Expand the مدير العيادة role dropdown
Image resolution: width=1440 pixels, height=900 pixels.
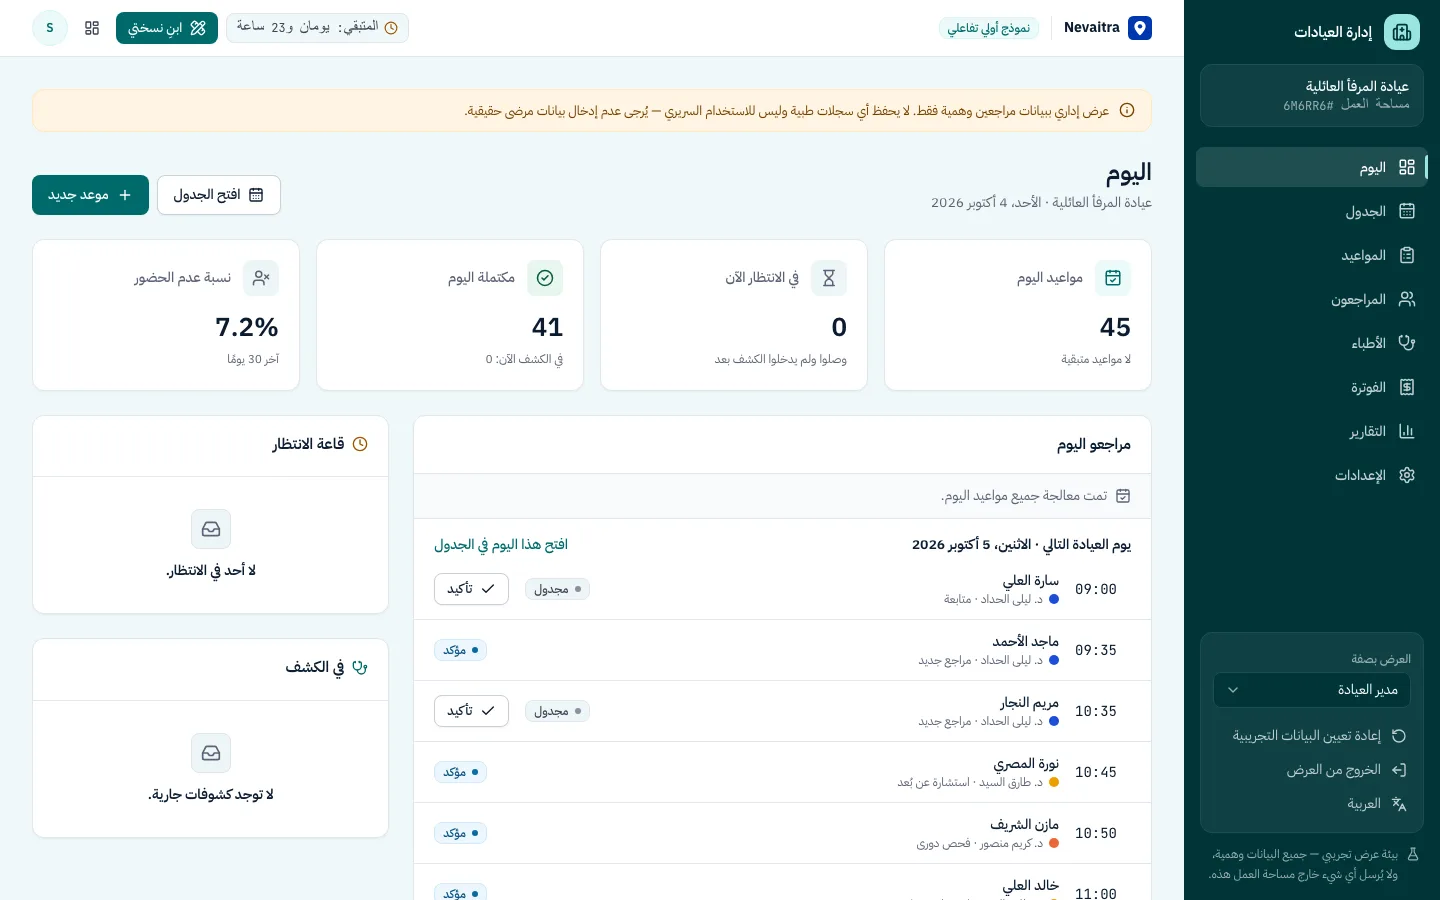1312,690
